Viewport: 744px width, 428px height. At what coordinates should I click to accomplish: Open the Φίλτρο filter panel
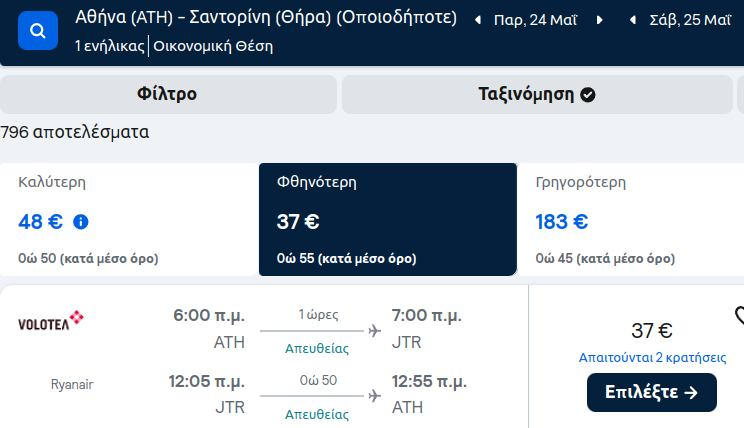pos(167,94)
